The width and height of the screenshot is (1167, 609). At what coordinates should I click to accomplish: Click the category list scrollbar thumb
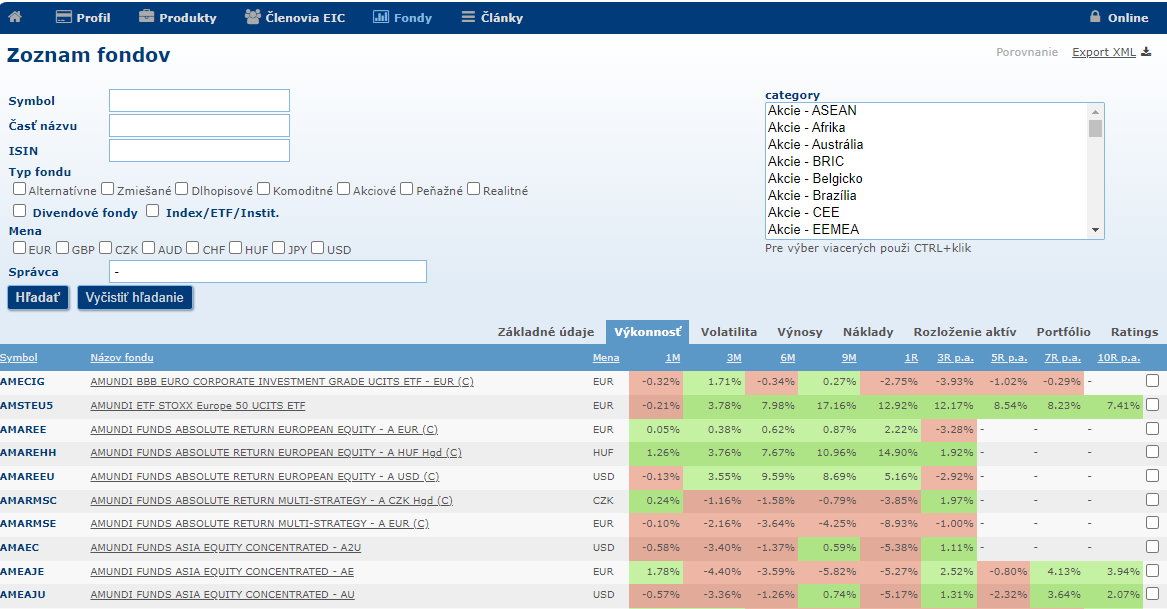(x=1095, y=128)
